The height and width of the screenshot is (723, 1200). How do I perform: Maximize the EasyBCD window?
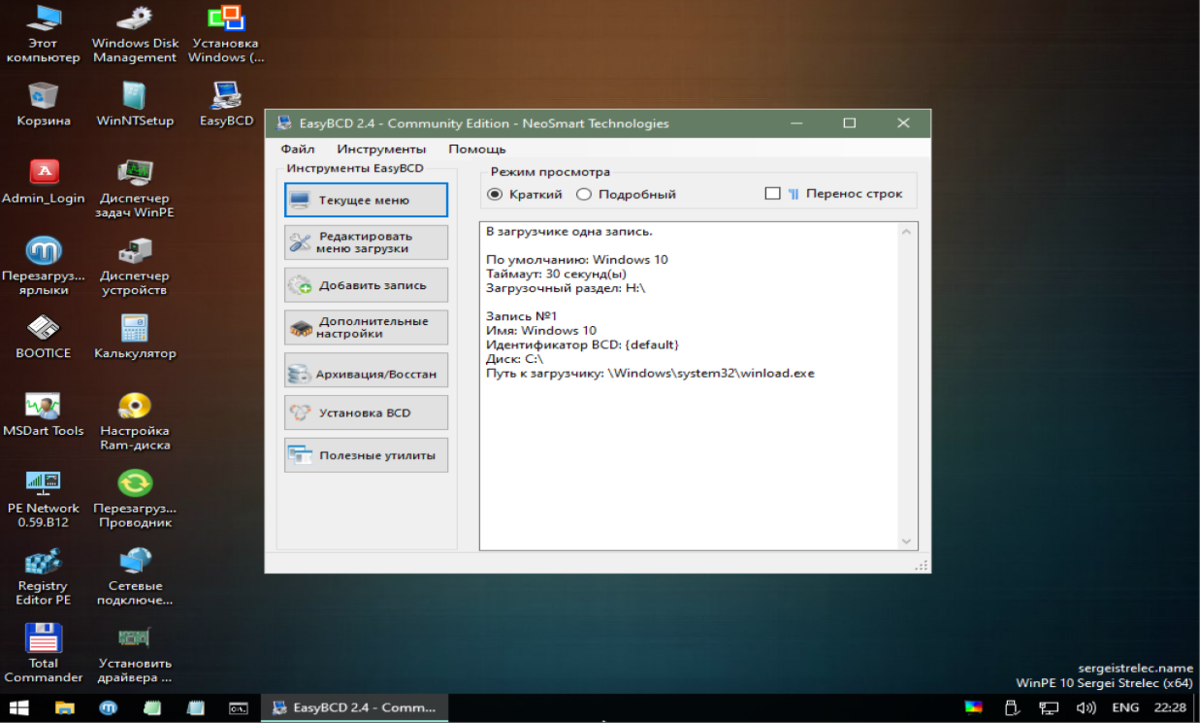[x=849, y=123]
